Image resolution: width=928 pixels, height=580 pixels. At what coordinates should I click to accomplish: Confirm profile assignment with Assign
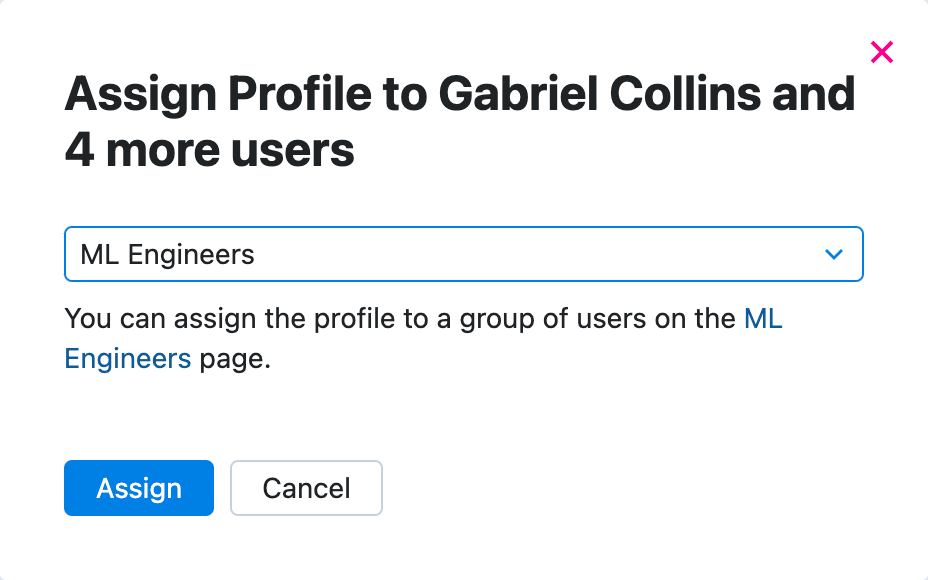pos(138,488)
